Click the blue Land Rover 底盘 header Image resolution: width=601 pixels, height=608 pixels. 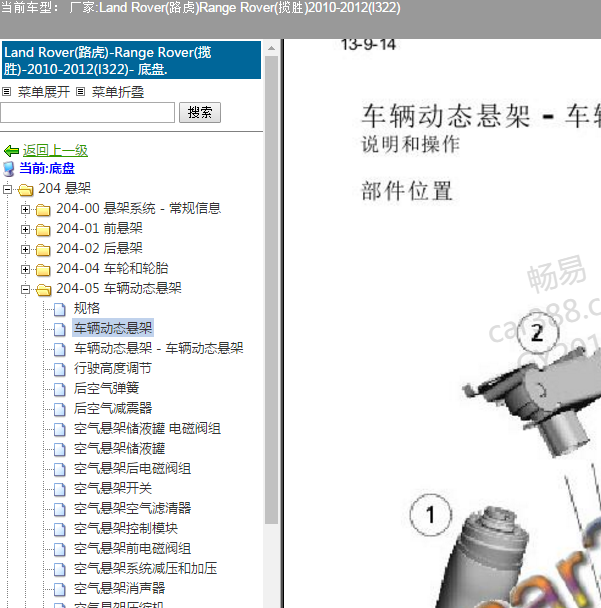tap(131, 60)
